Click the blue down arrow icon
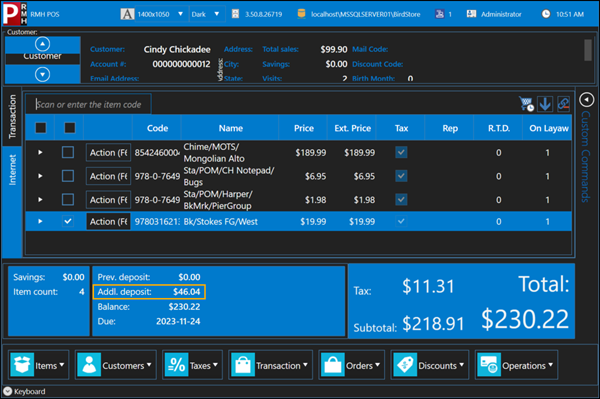600x399 pixels. click(x=545, y=104)
